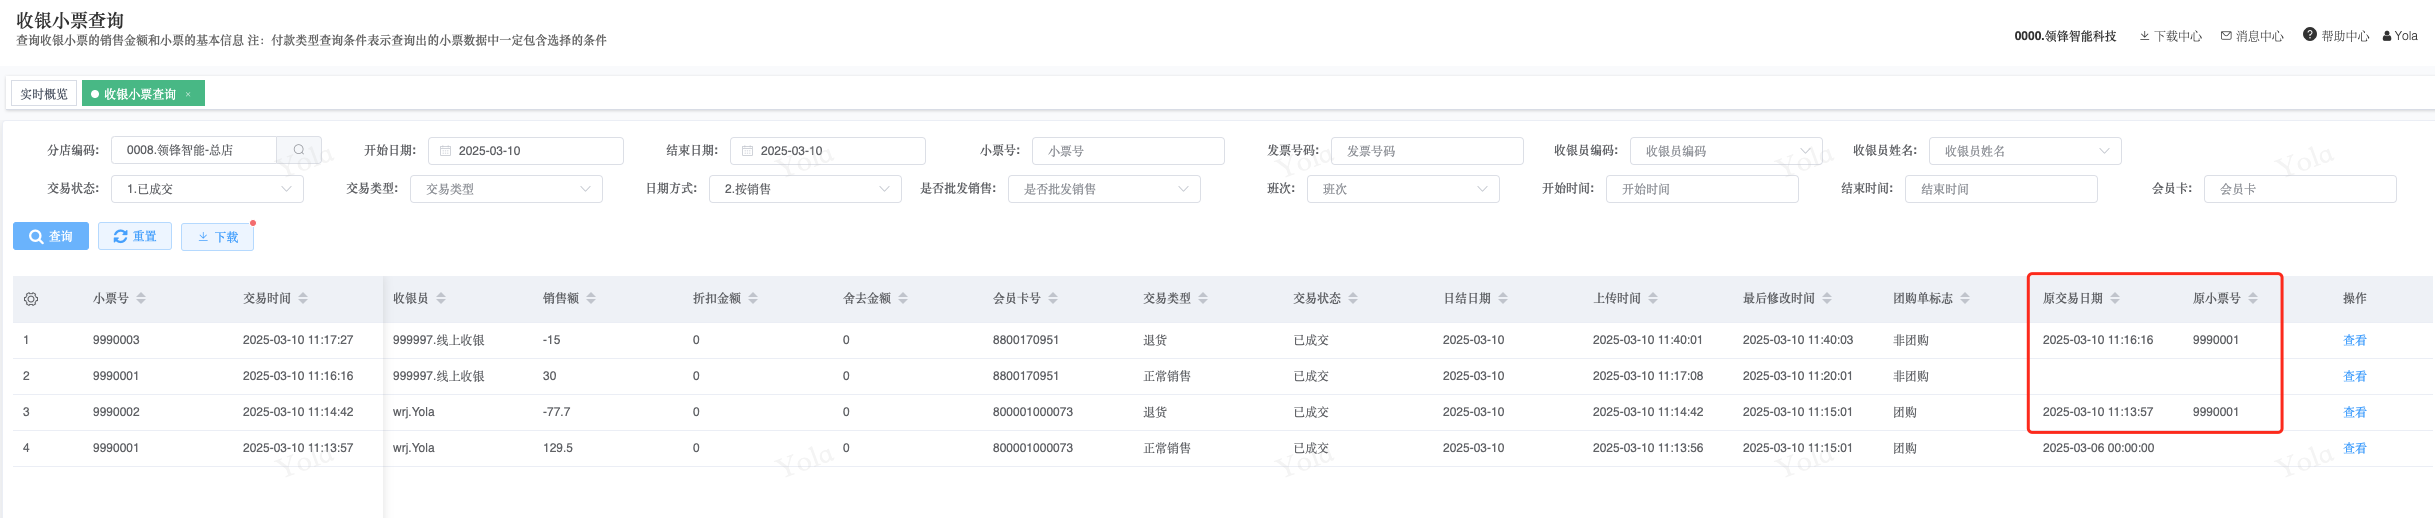This screenshot has height=518, width=2435.
Task: Click the 重置 reset button
Action: [135, 236]
